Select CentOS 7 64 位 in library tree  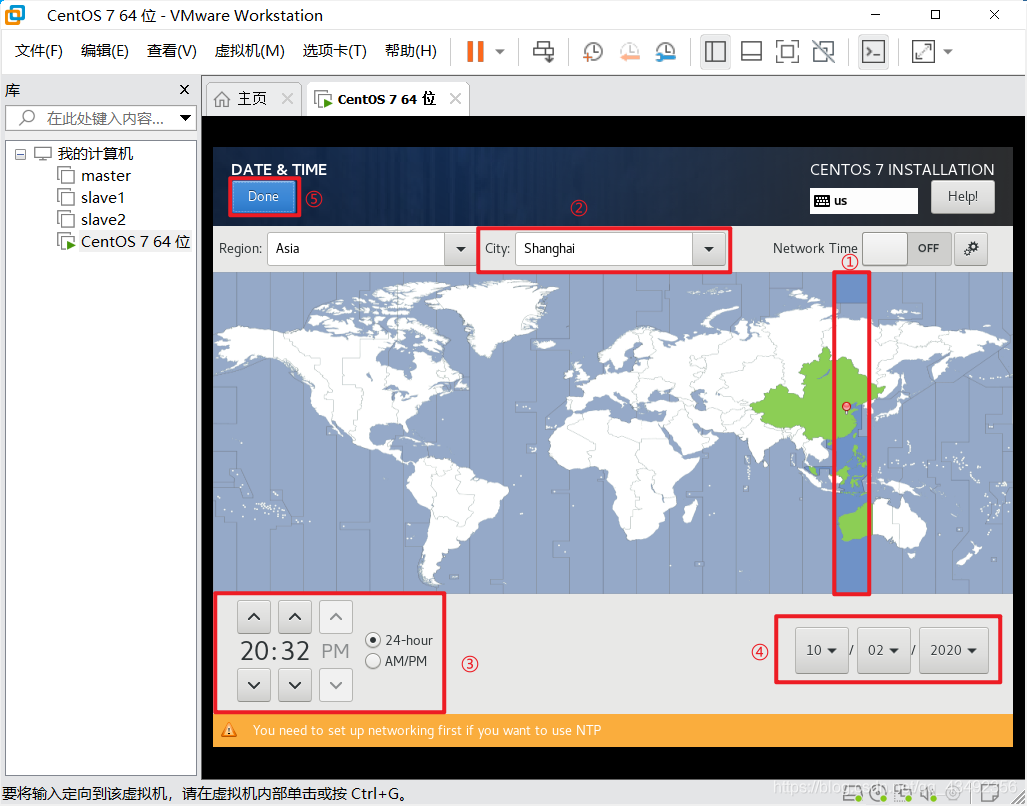pos(124,242)
